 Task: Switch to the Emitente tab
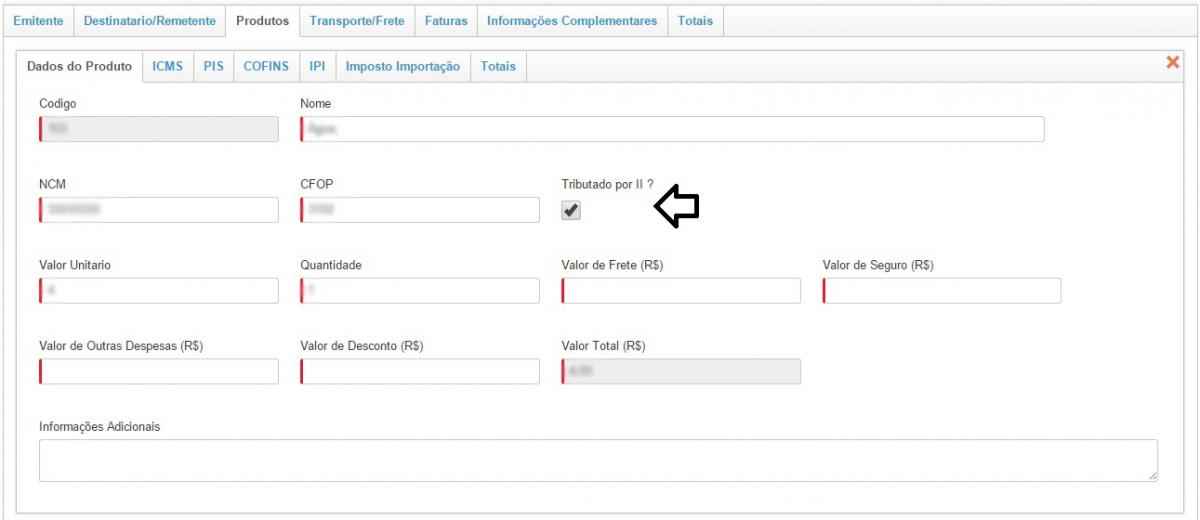click(x=39, y=20)
